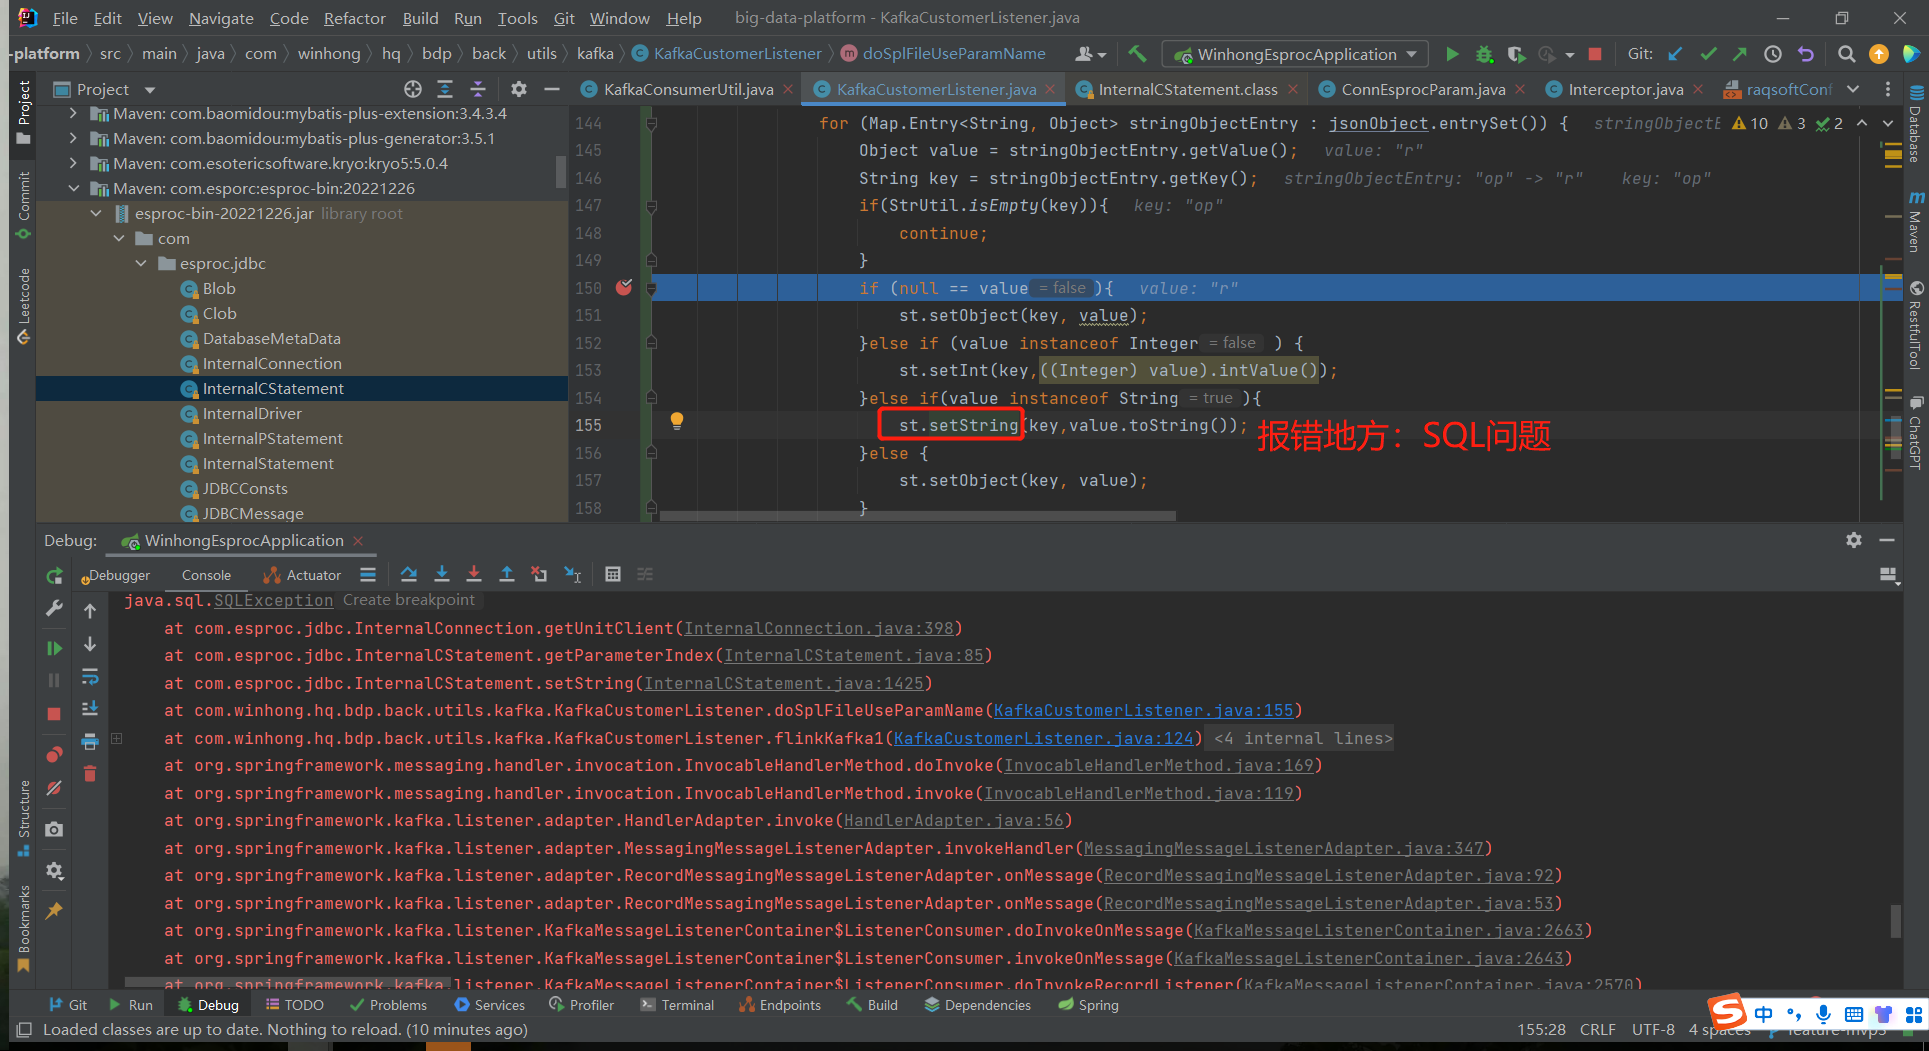The image size is (1929, 1051).
Task: Click the Debug run icon in toolbar
Action: tap(1484, 54)
